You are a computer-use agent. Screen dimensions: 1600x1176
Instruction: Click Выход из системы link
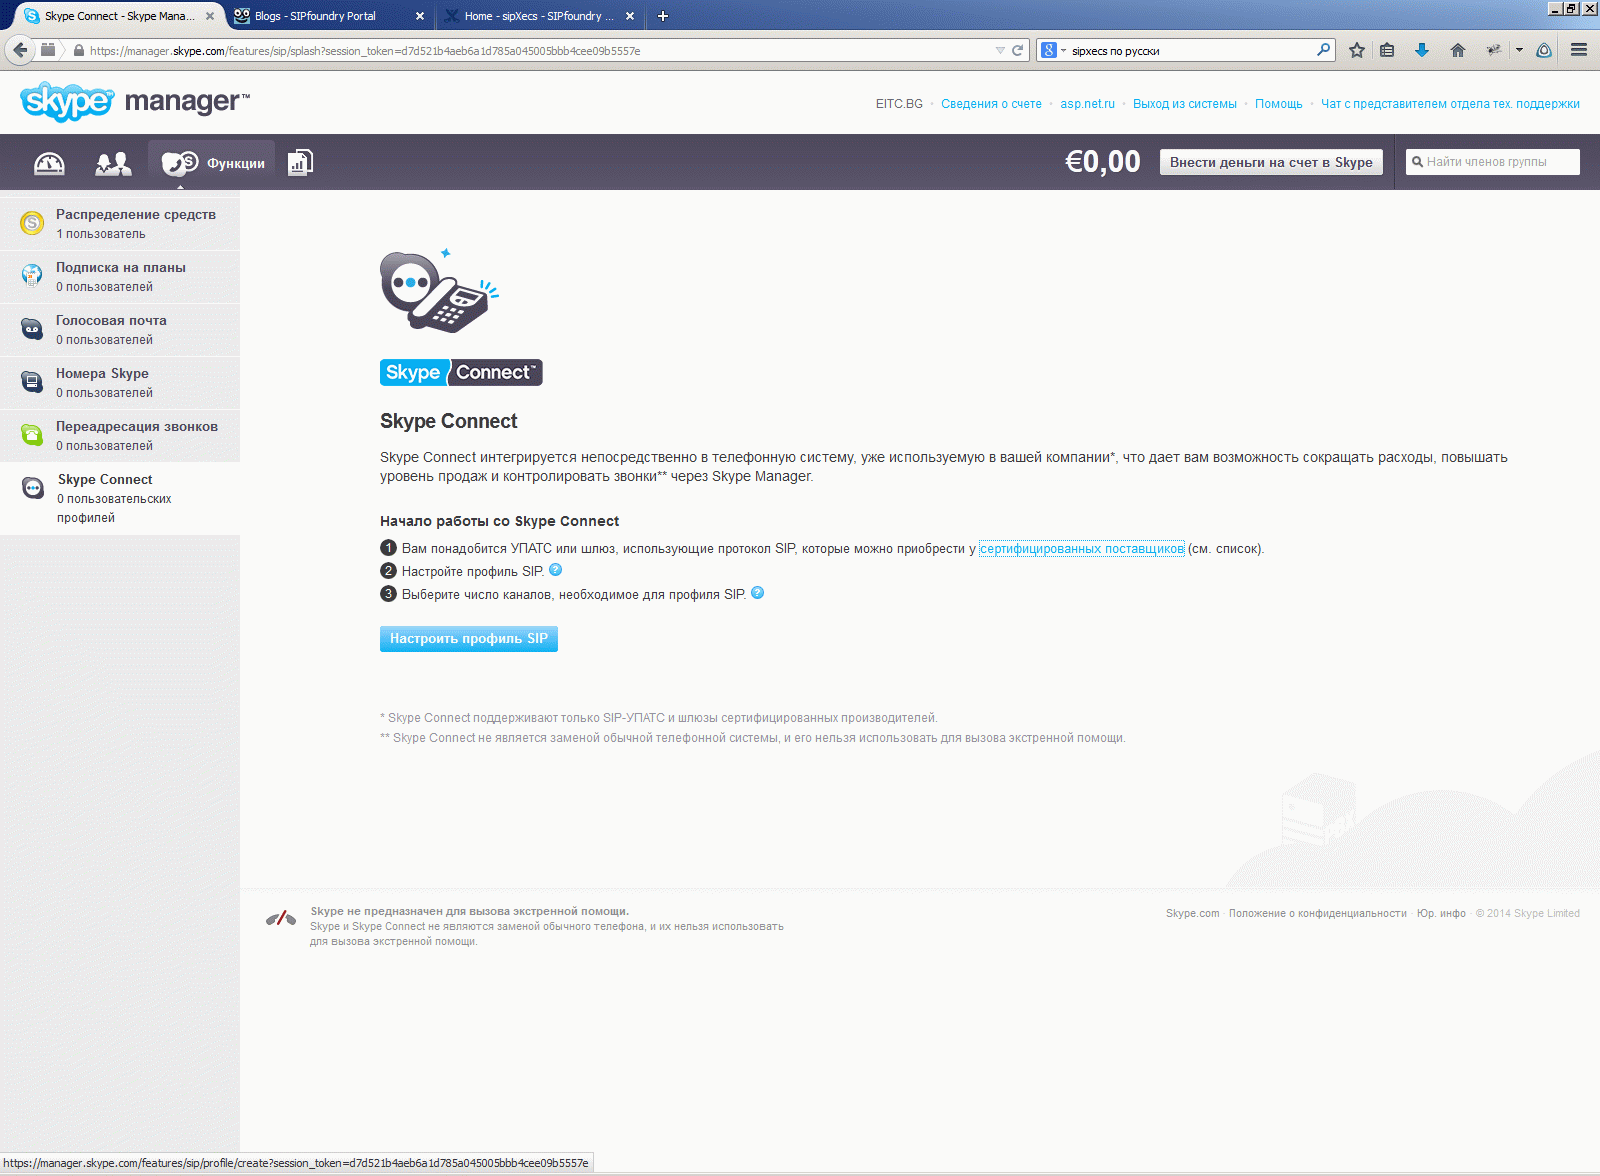(1185, 104)
